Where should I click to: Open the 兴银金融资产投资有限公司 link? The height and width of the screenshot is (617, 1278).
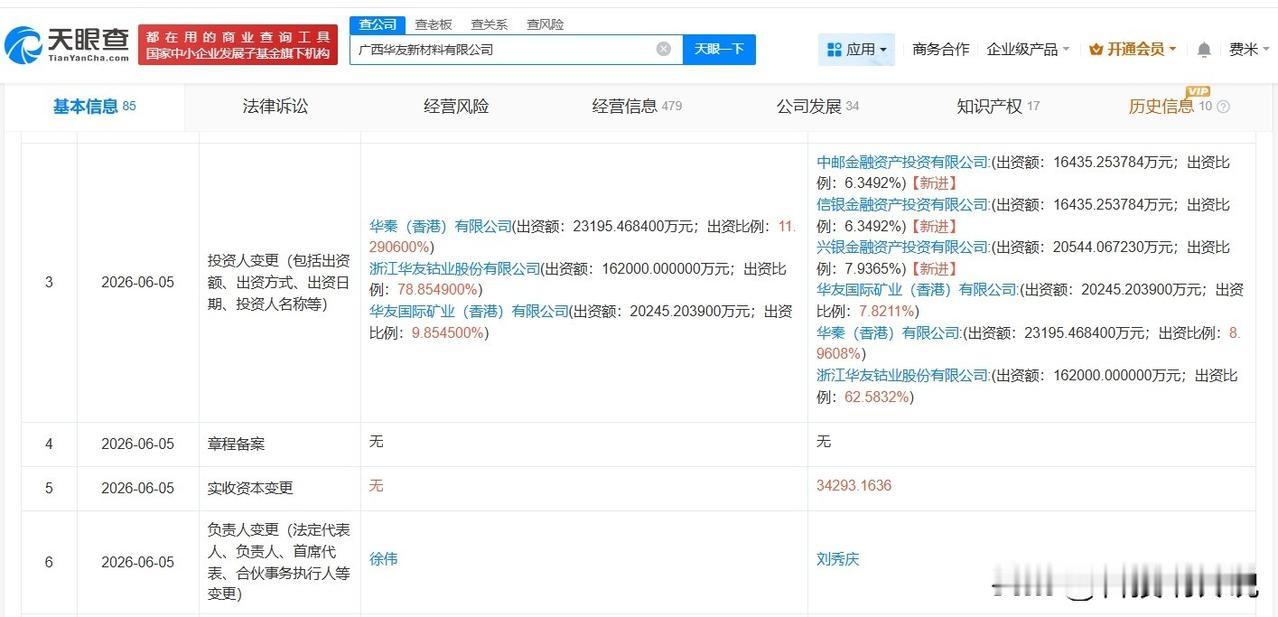903,247
